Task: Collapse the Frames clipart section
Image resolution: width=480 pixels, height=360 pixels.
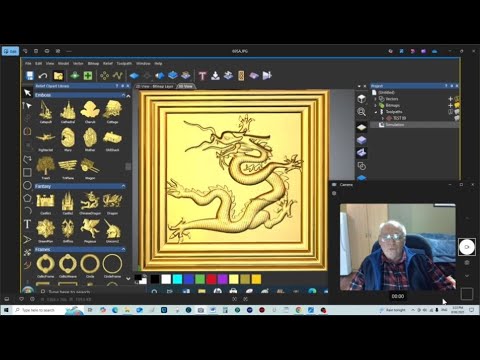Action: point(123,249)
